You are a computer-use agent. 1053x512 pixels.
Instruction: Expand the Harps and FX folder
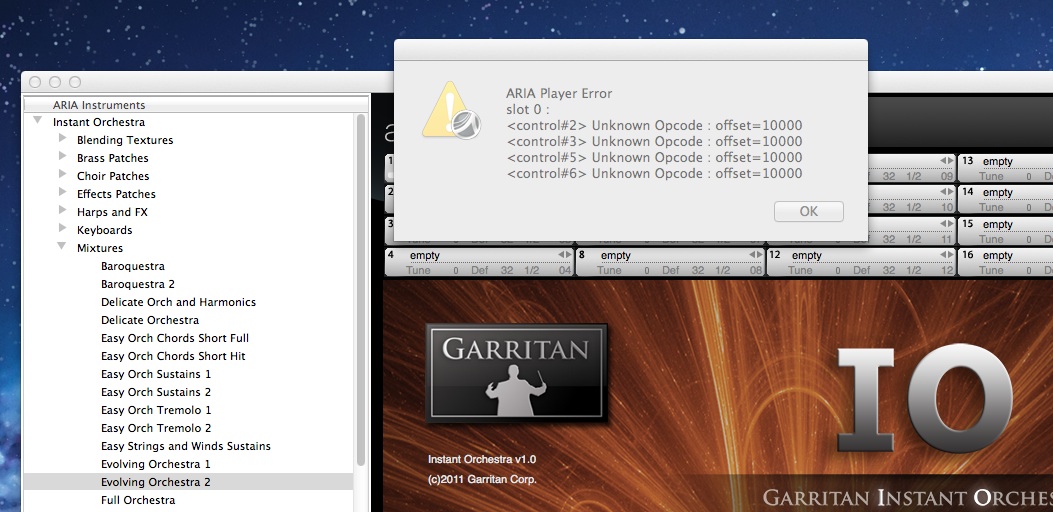(62, 212)
